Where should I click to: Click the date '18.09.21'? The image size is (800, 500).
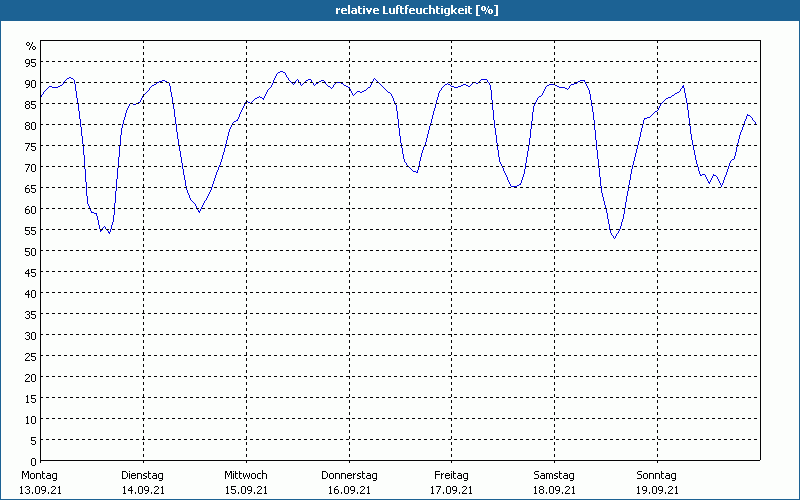click(x=554, y=490)
